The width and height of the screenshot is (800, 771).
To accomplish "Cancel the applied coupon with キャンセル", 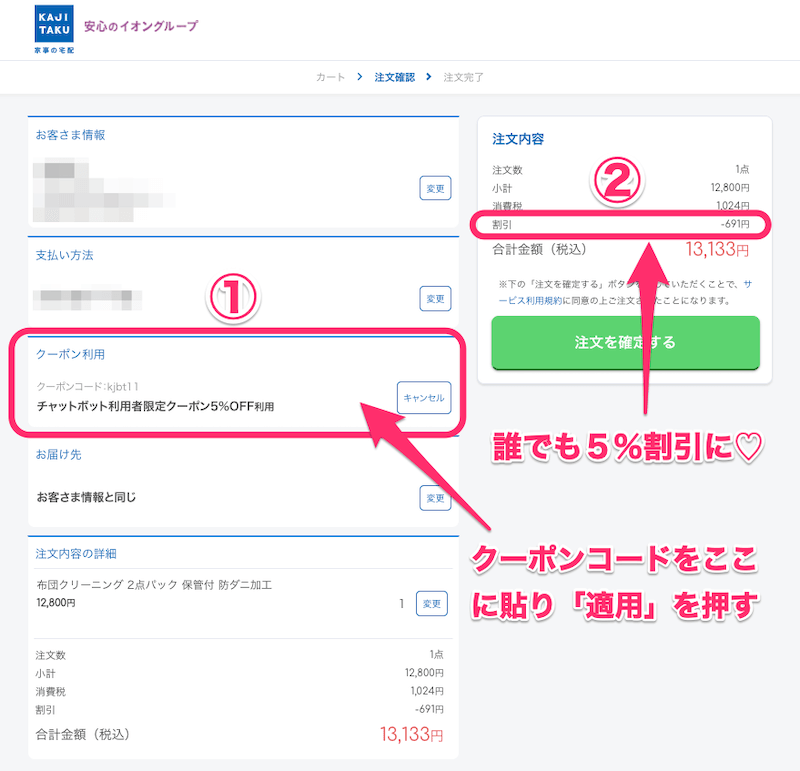I will [x=424, y=397].
